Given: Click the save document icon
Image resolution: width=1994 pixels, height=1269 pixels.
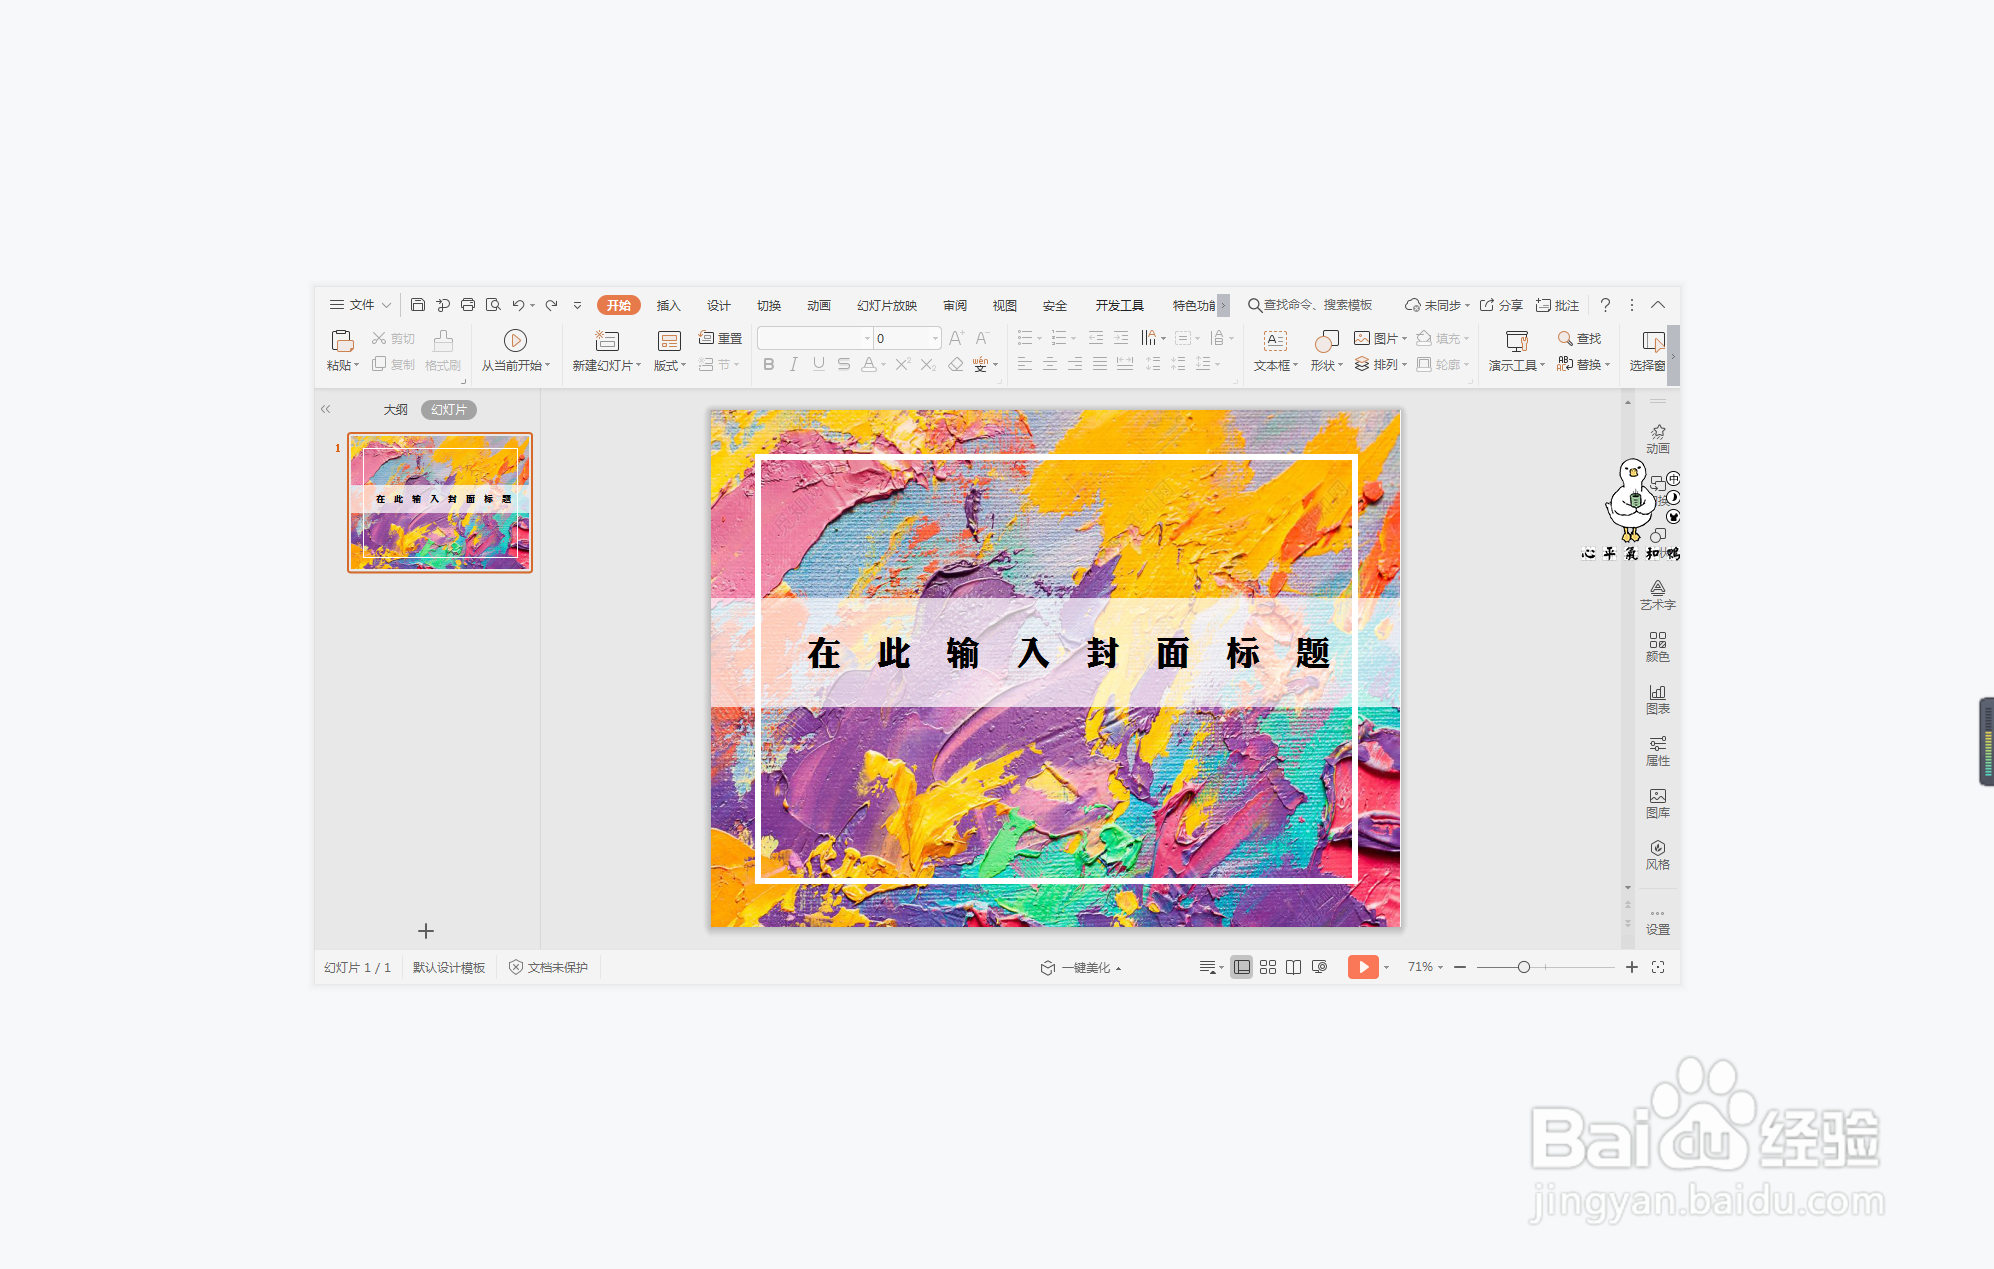Looking at the screenshot, I should (x=418, y=305).
